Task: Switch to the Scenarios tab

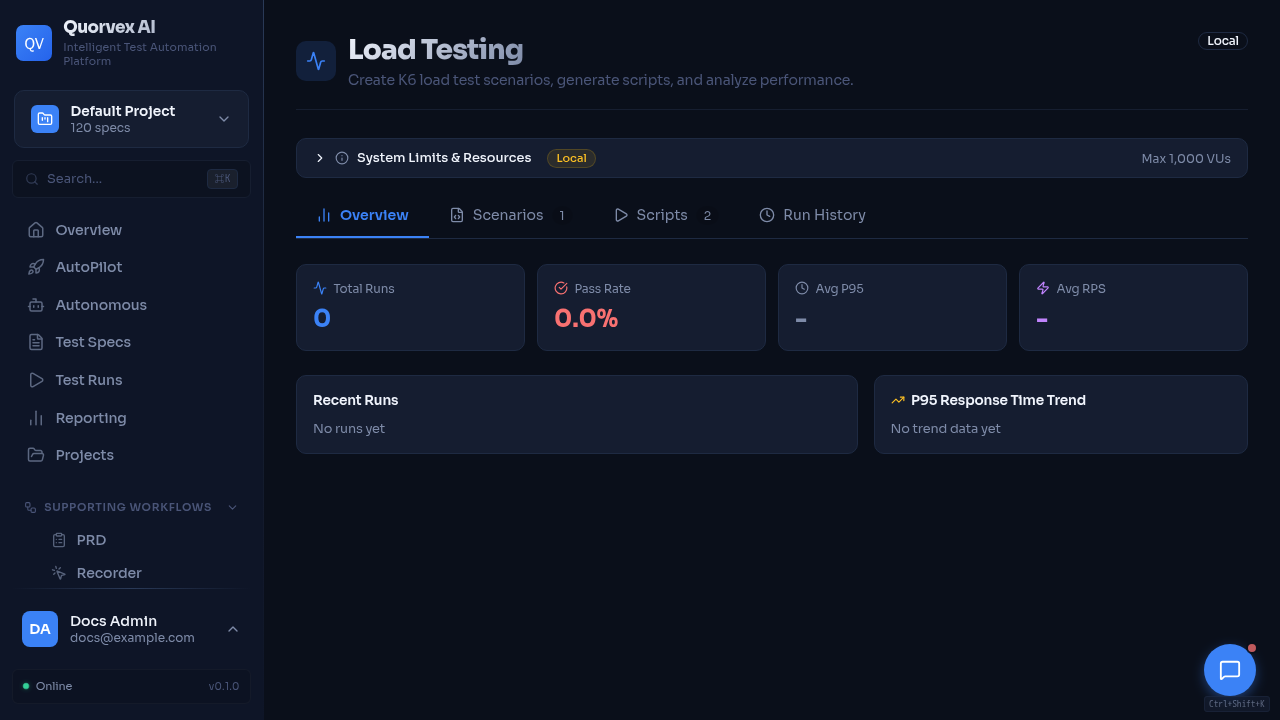Action: click(x=508, y=215)
